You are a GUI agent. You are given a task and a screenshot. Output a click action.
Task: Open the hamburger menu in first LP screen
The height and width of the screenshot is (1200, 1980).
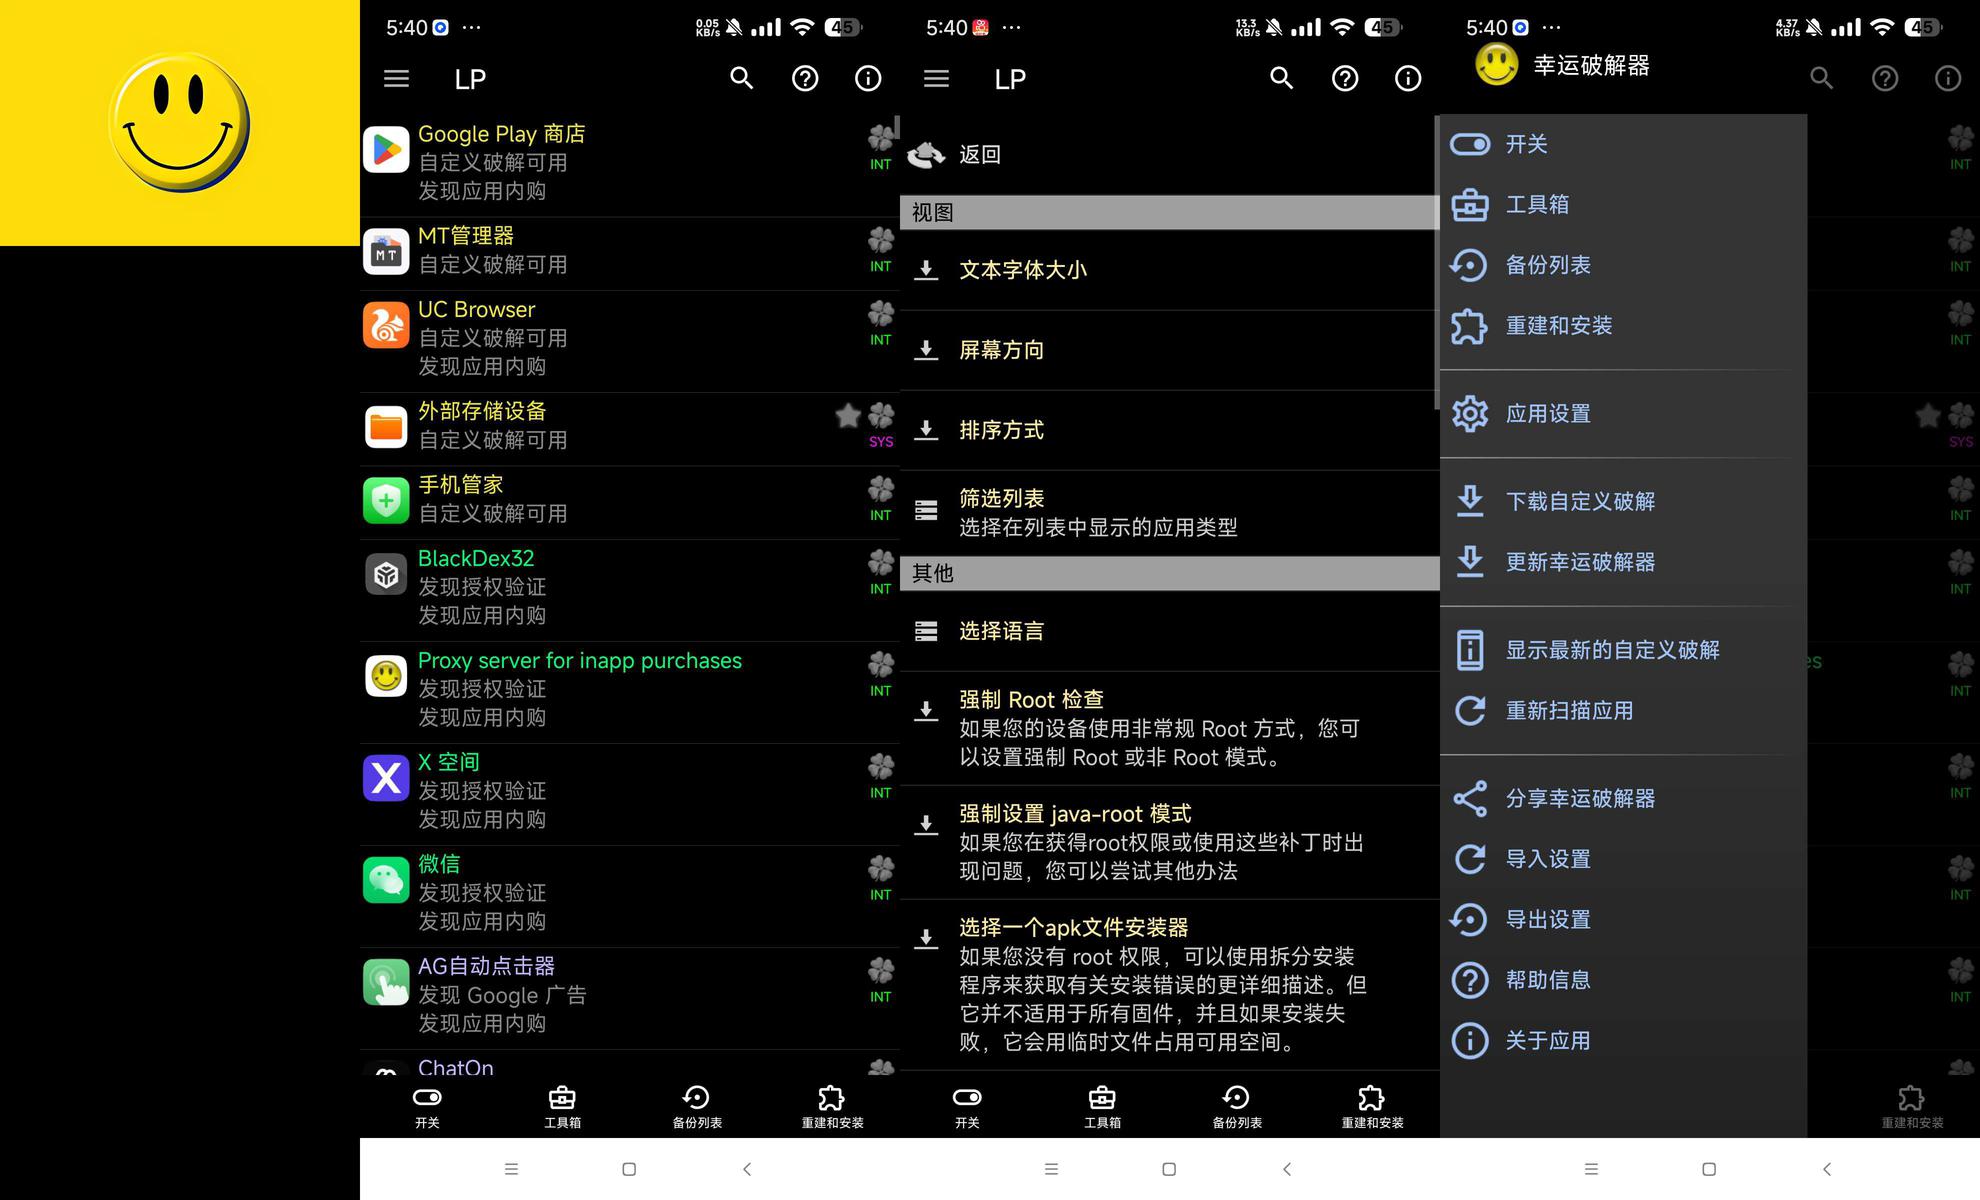coord(396,78)
